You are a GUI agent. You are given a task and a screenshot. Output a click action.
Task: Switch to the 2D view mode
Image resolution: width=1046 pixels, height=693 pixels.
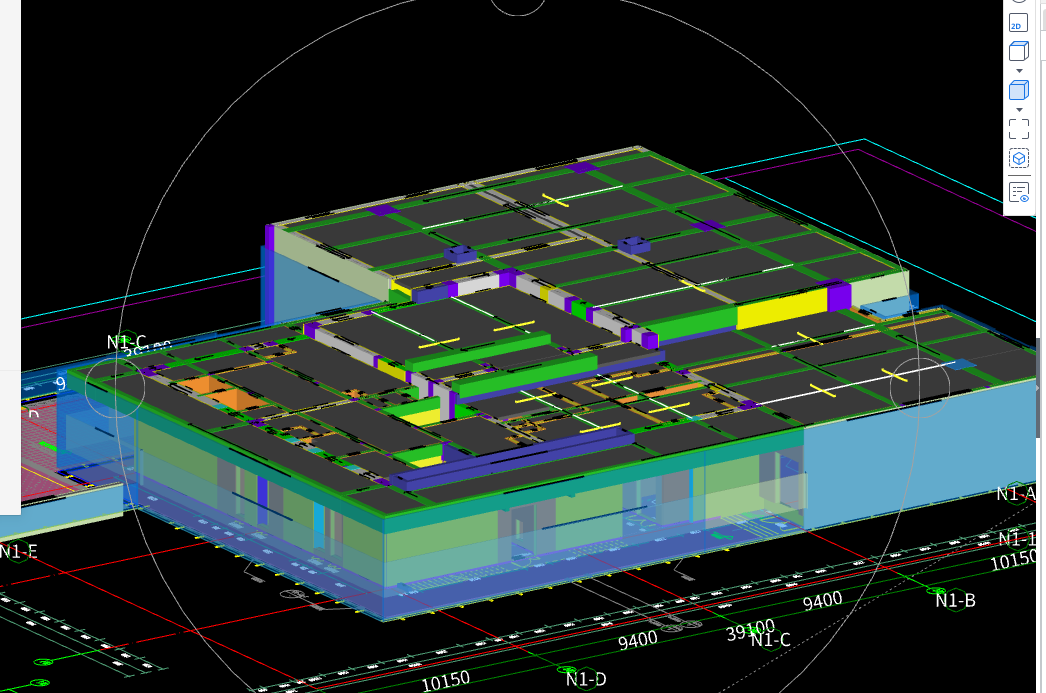(x=1019, y=23)
